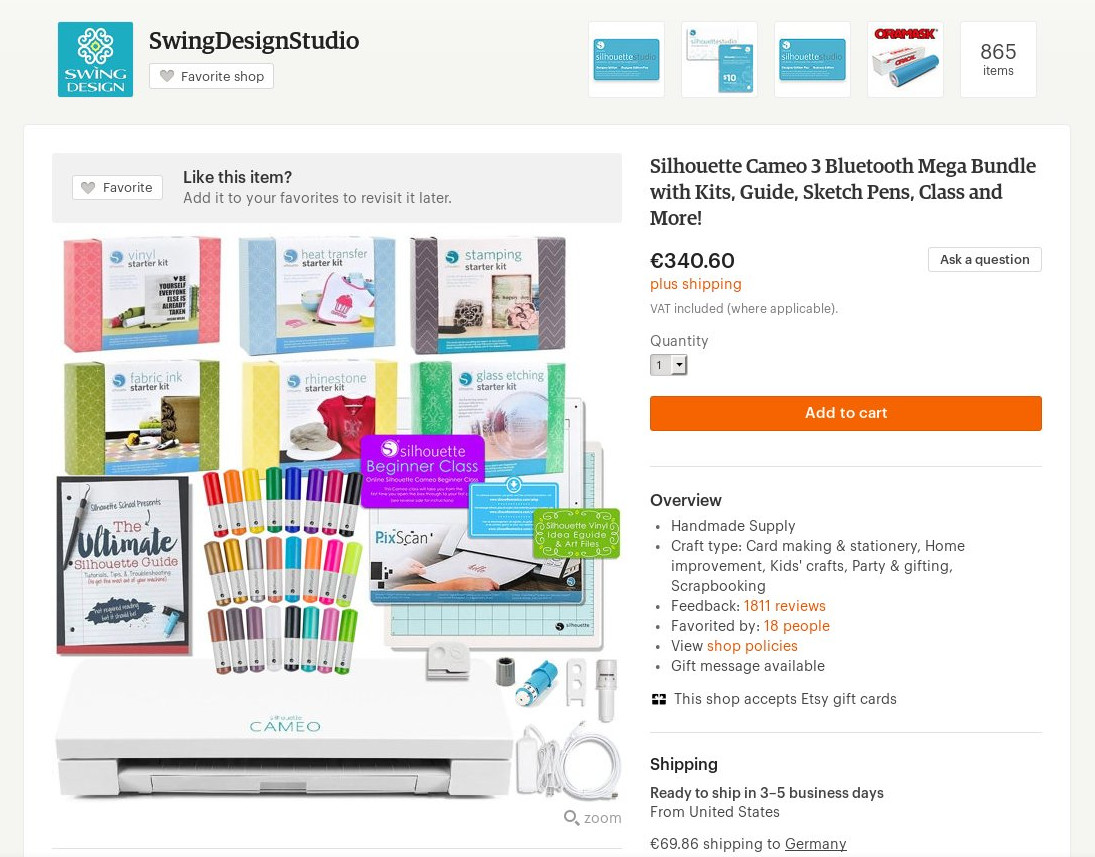Change shipping country via Germany link
Screen dimensions: 1095x857
coord(815,844)
